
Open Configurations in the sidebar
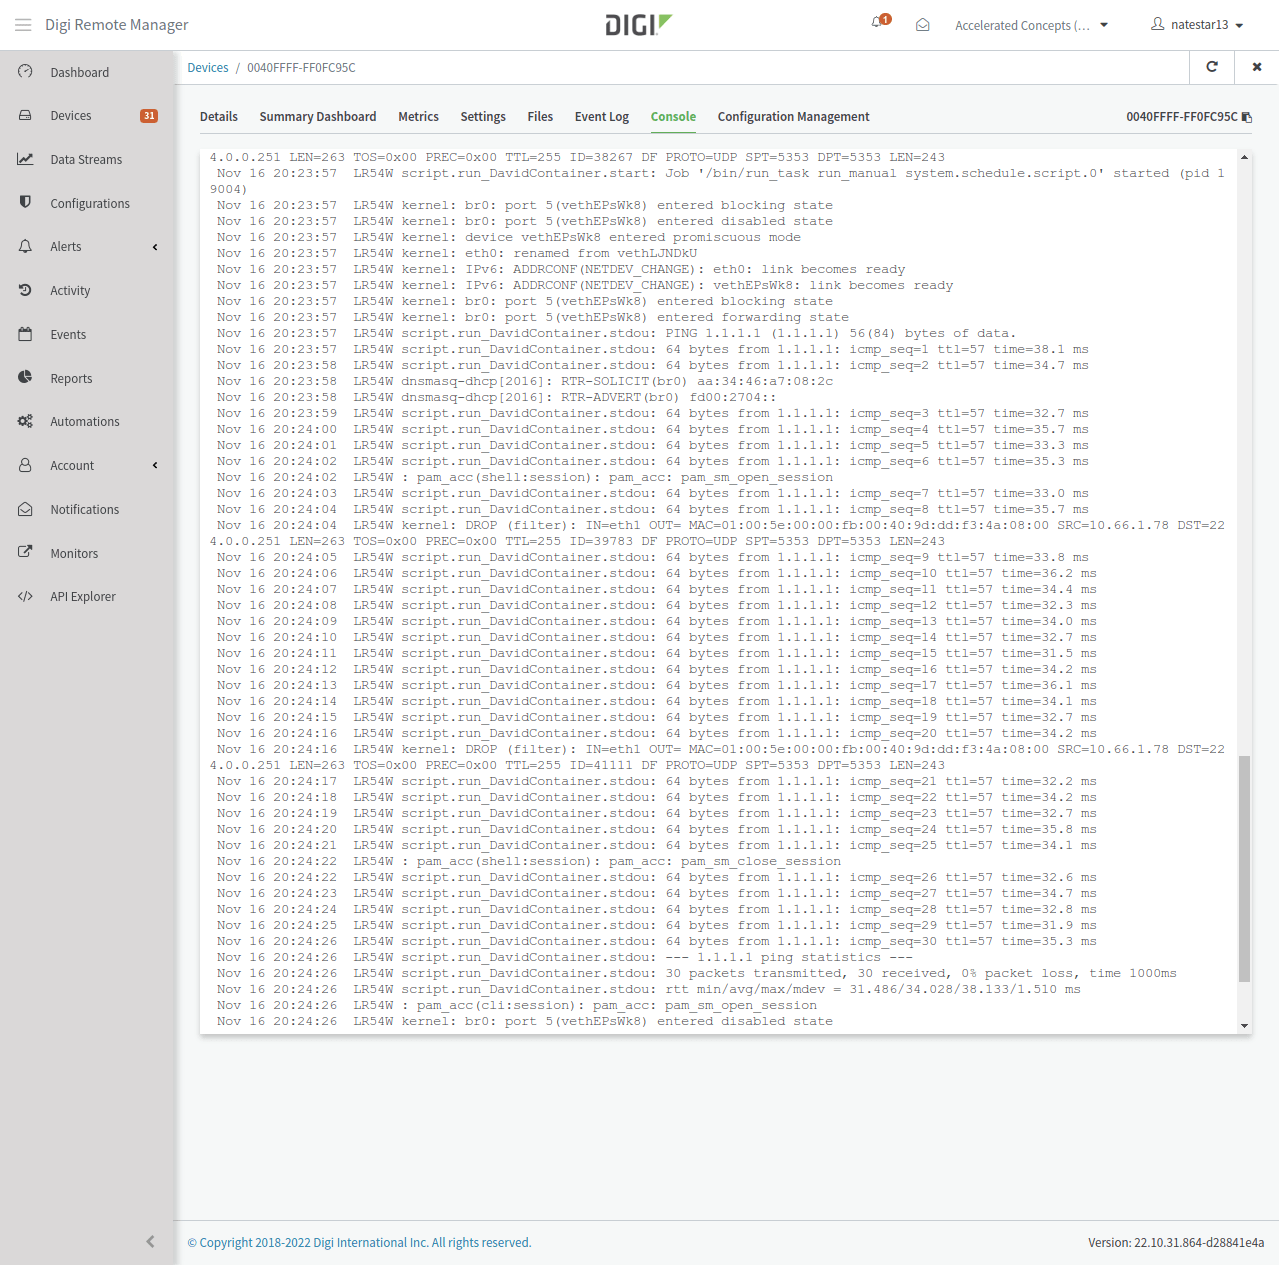(x=88, y=203)
